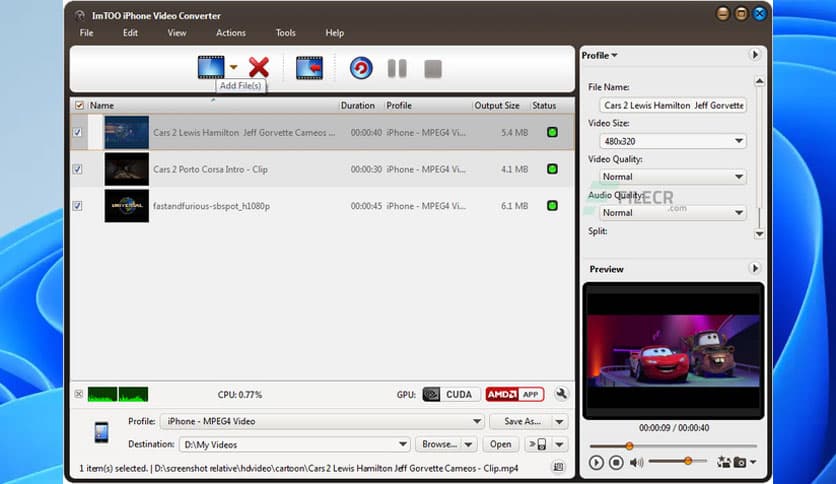Open the Add File(s) dropdown arrow

tap(234, 67)
